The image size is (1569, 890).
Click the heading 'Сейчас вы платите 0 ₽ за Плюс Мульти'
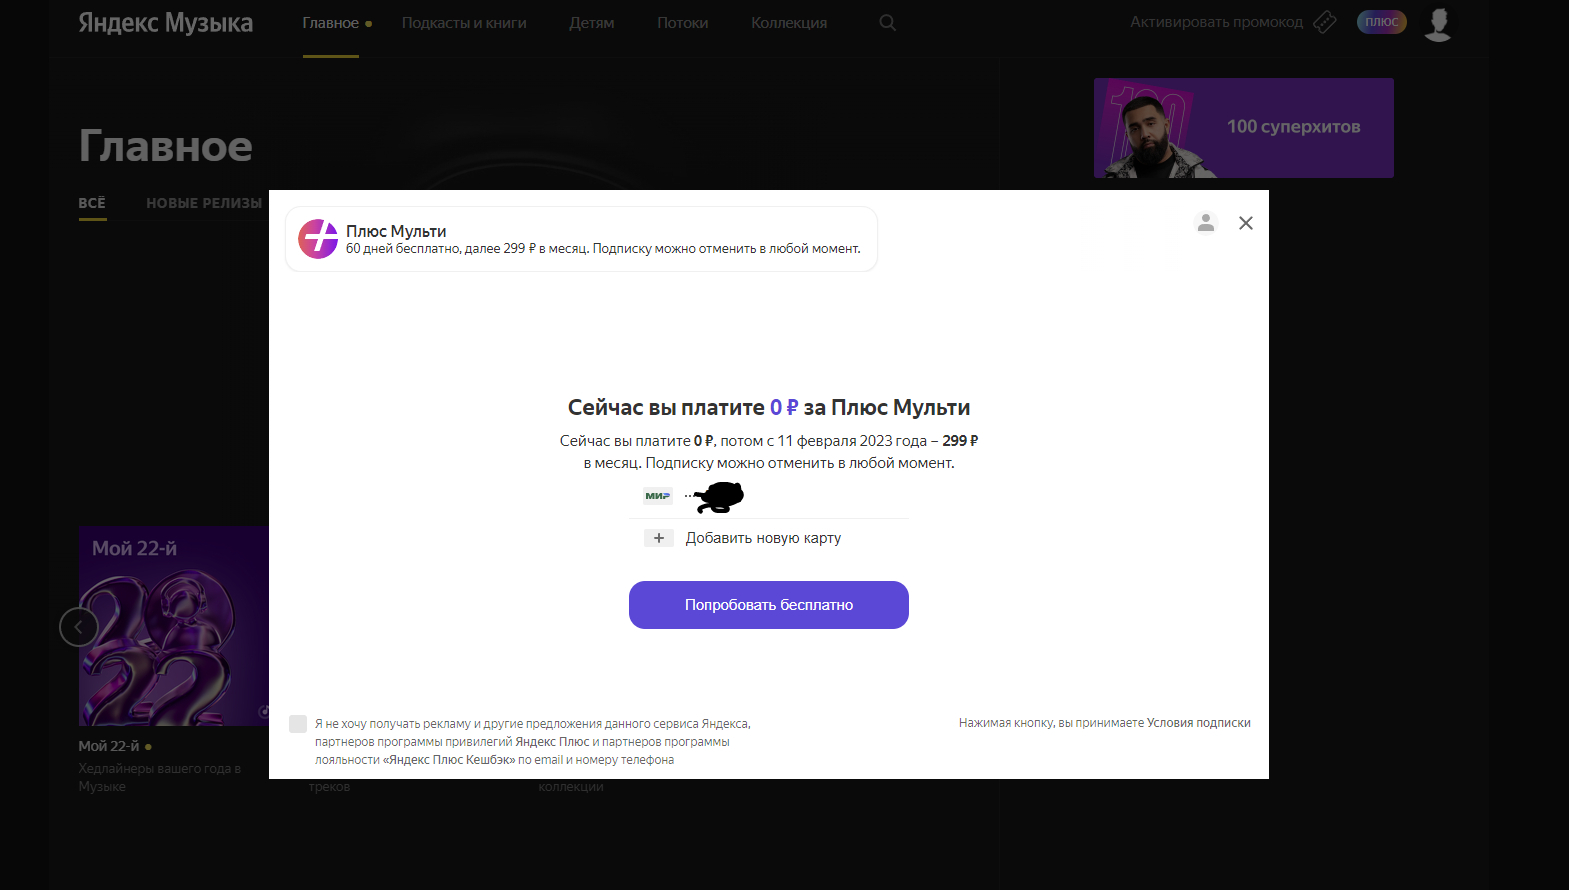point(769,407)
